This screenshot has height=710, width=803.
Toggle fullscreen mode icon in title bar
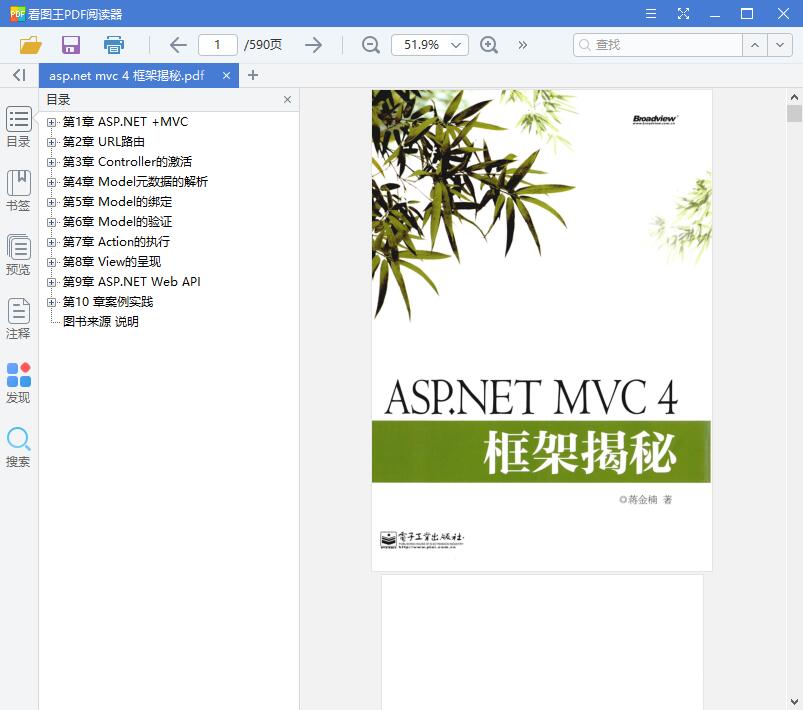683,14
